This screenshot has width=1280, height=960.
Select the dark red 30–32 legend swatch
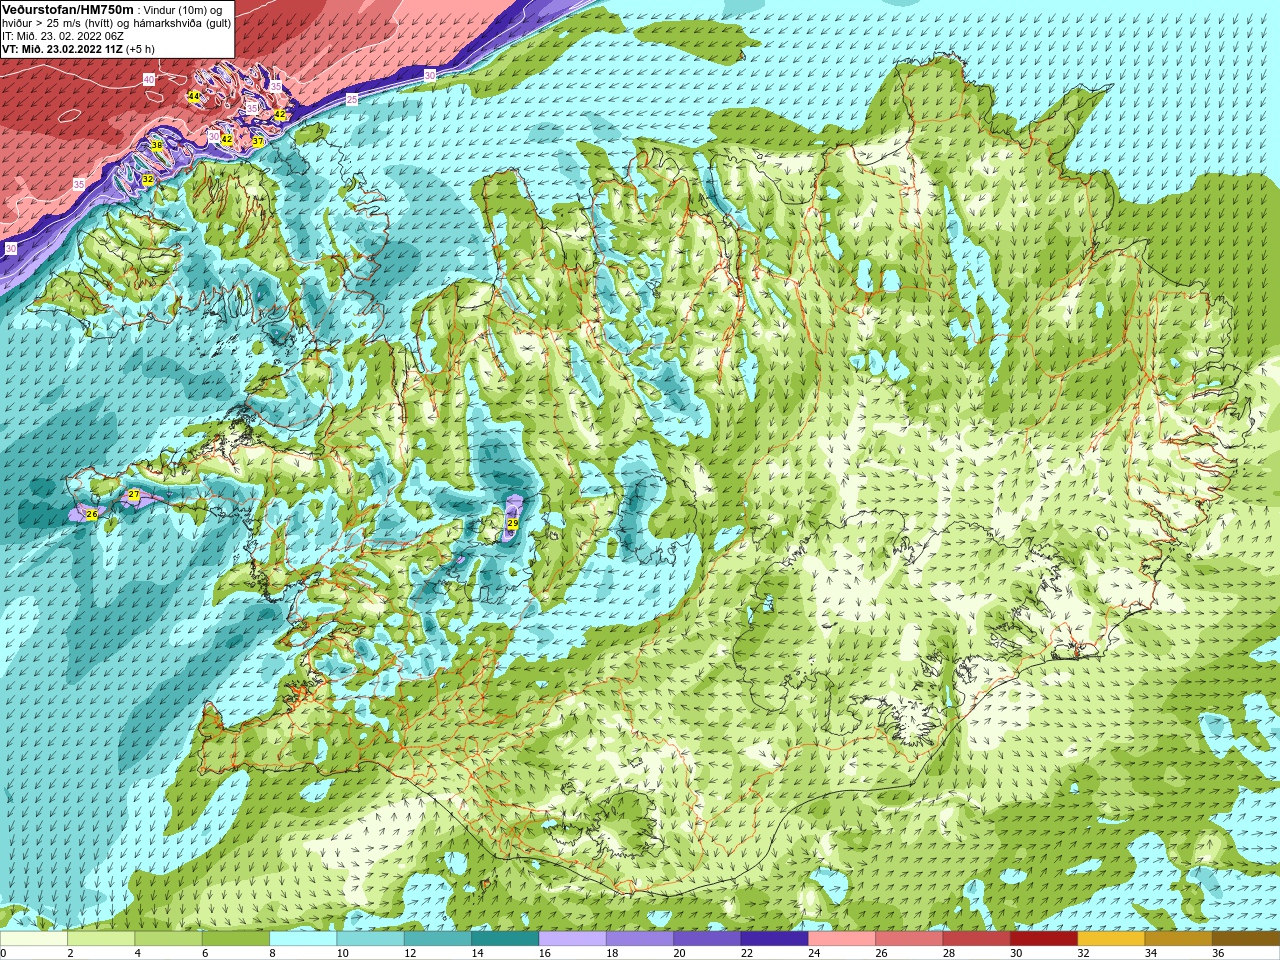tap(1044, 939)
